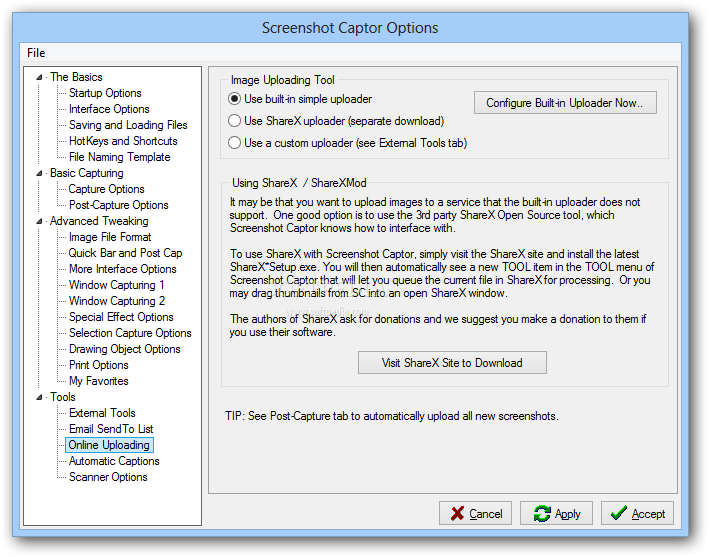Open My Favorites page
Viewport: 709px width, 557px height.
click(x=99, y=381)
